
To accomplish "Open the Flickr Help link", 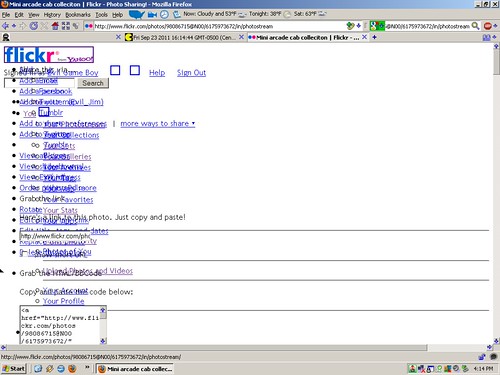I will pos(157,73).
